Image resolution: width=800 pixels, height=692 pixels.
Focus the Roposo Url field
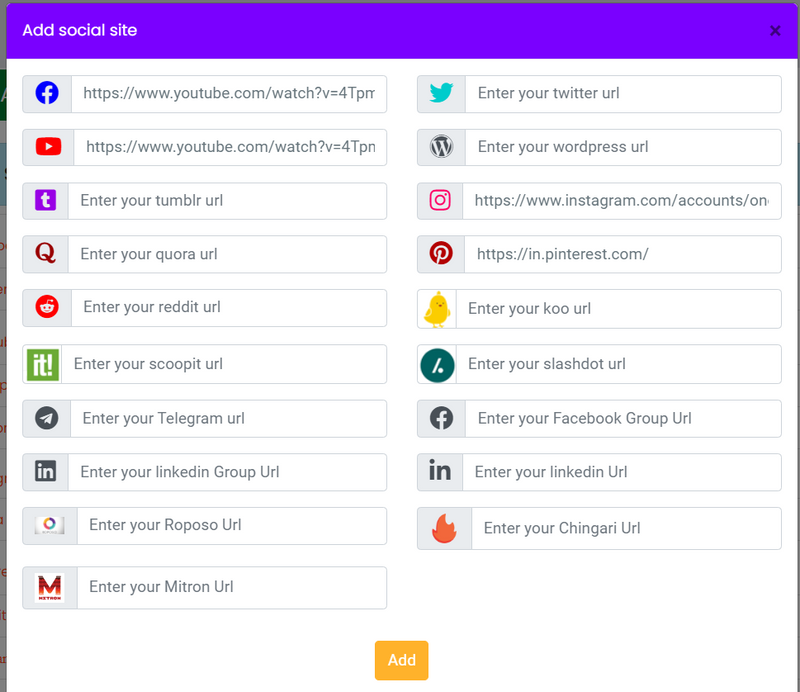(x=232, y=526)
